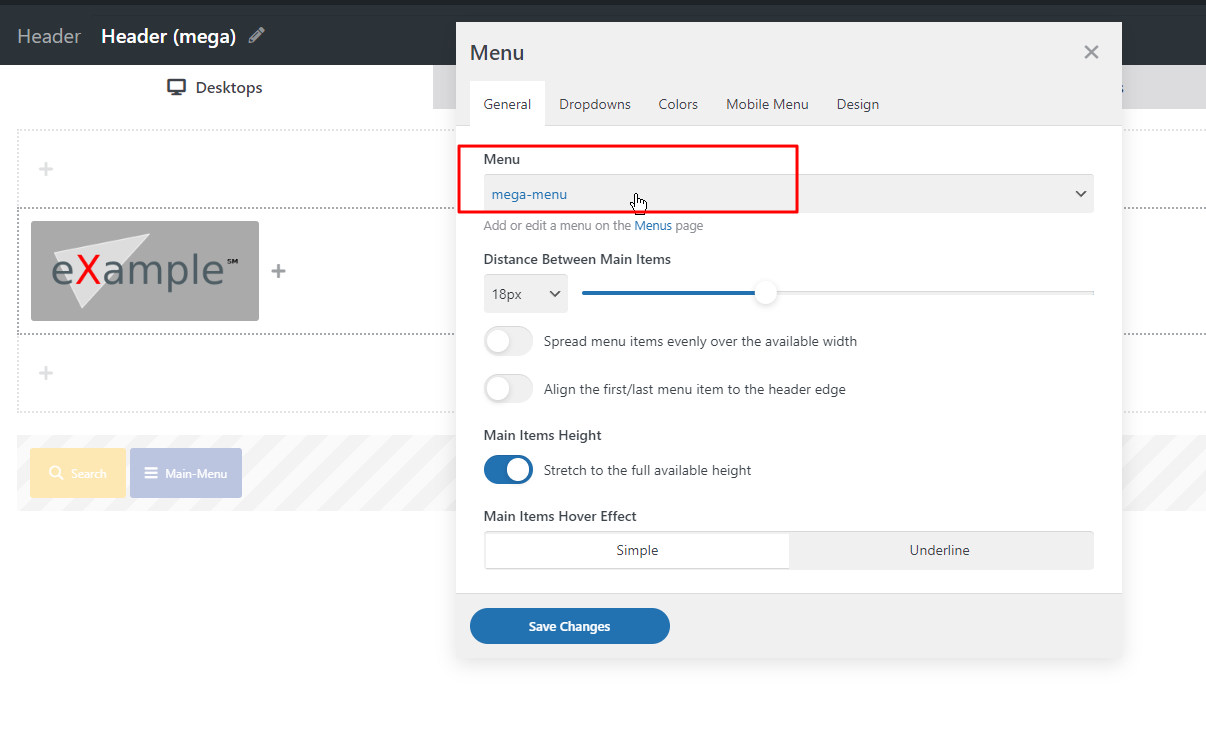The height and width of the screenshot is (738, 1206).
Task: Click the Distance Between Main Items slider track
Action: [x=838, y=293]
